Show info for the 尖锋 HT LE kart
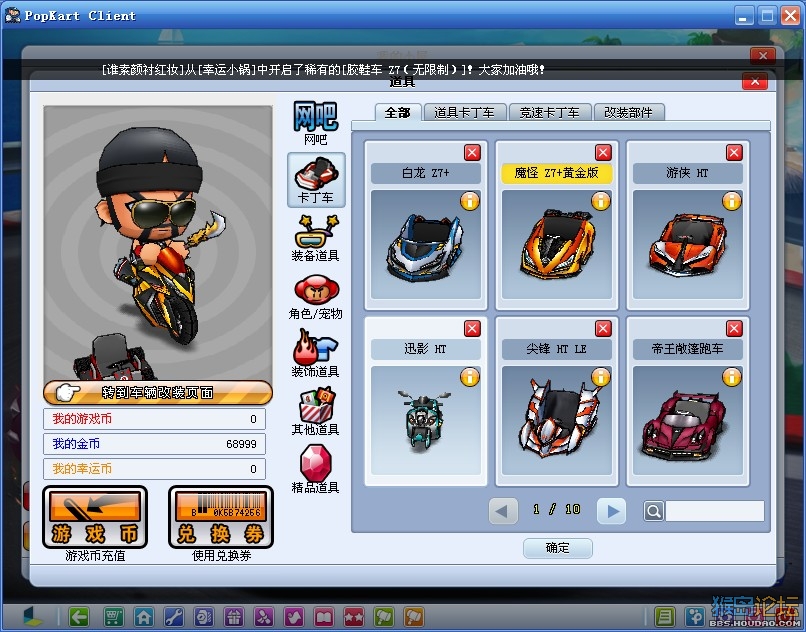Screen dimensions: 806x632 point(600,377)
